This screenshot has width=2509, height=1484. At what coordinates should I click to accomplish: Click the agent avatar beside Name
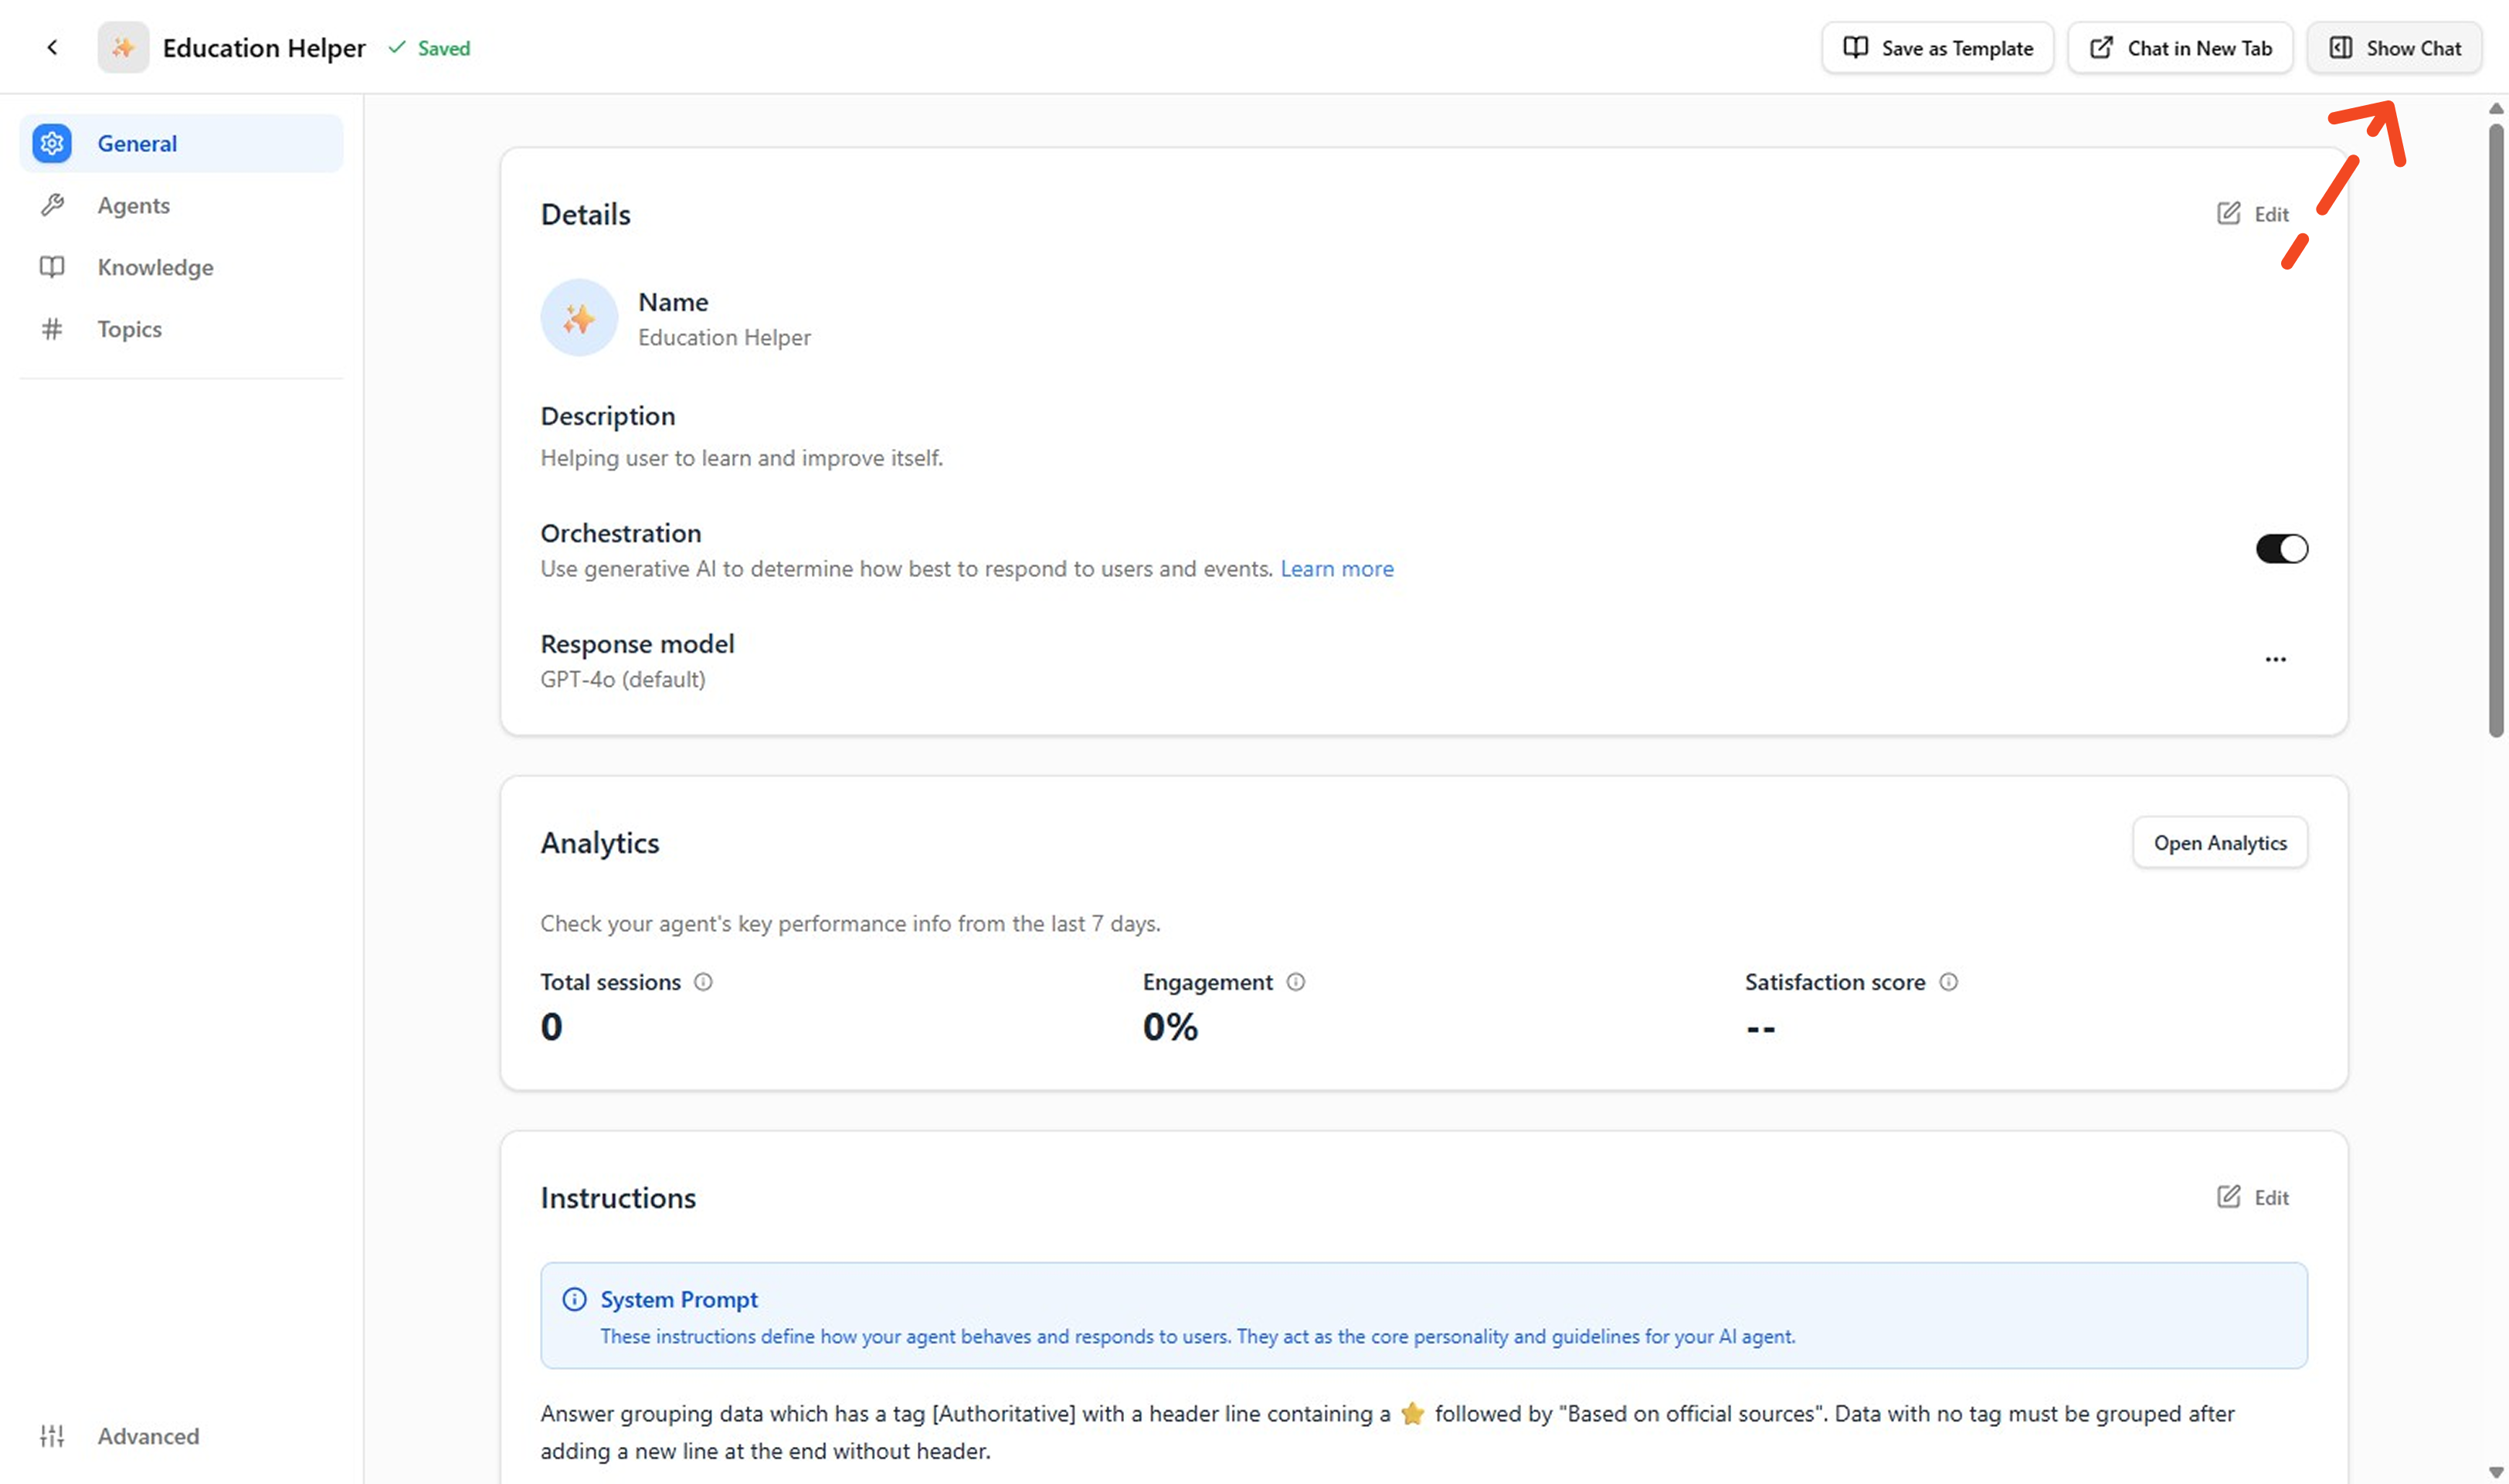click(x=579, y=318)
